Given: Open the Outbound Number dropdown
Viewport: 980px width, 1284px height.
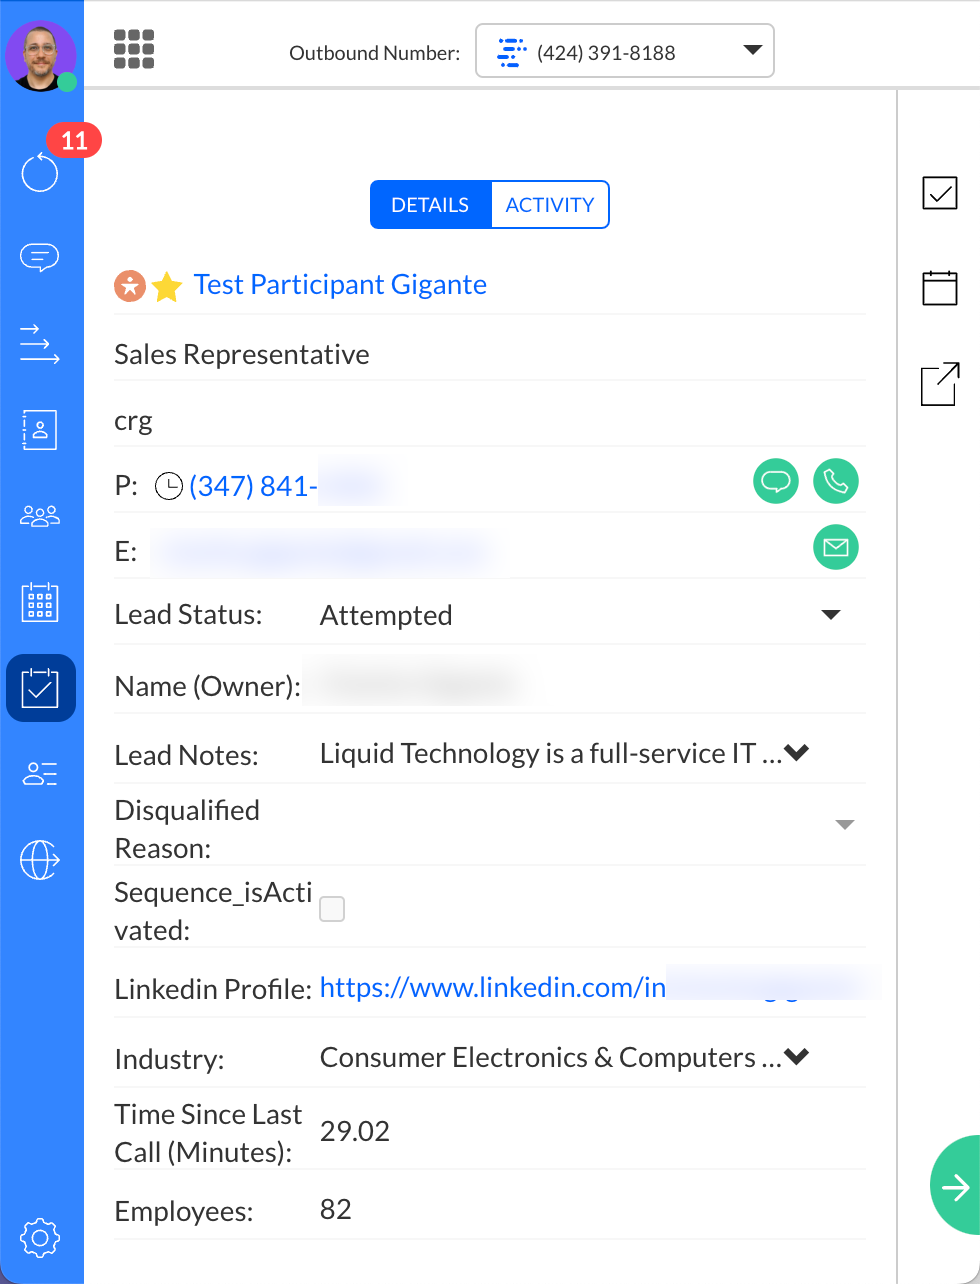Looking at the screenshot, I should tap(624, 51).
